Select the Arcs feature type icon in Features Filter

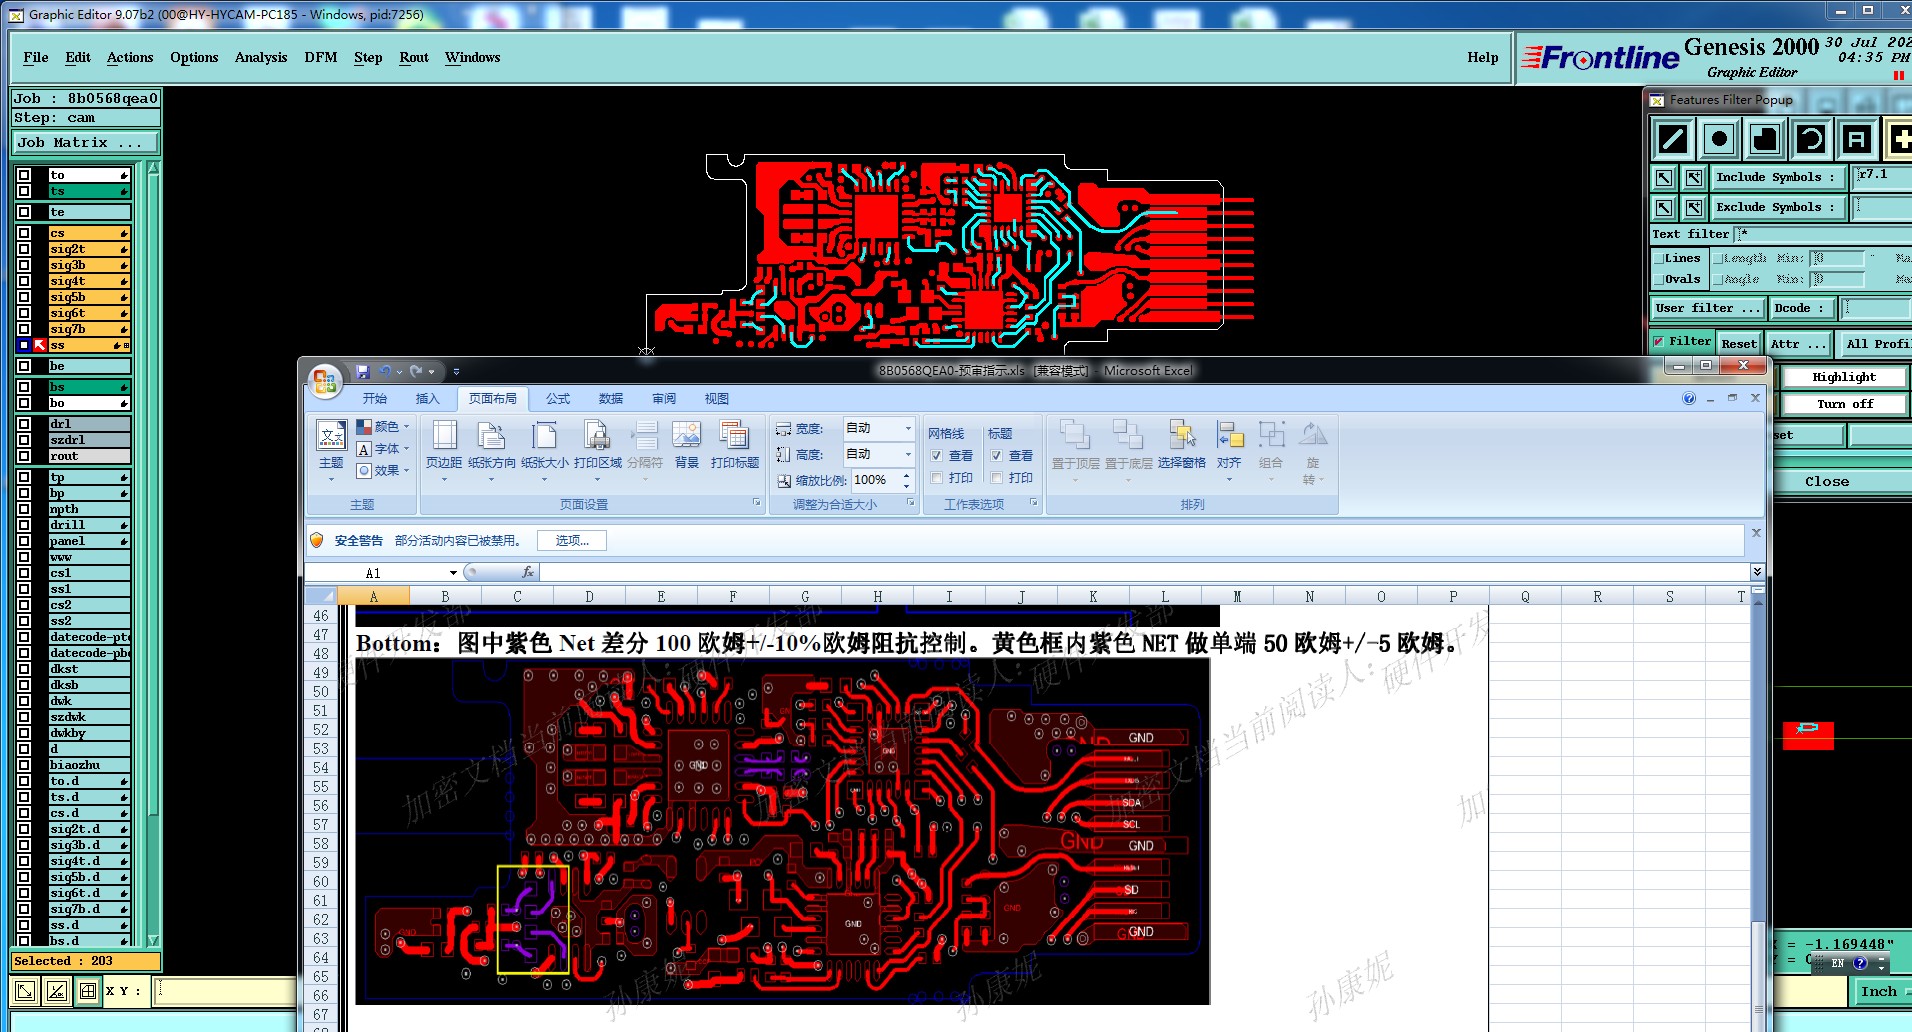pyautogui.click(x=1811, y=139)
